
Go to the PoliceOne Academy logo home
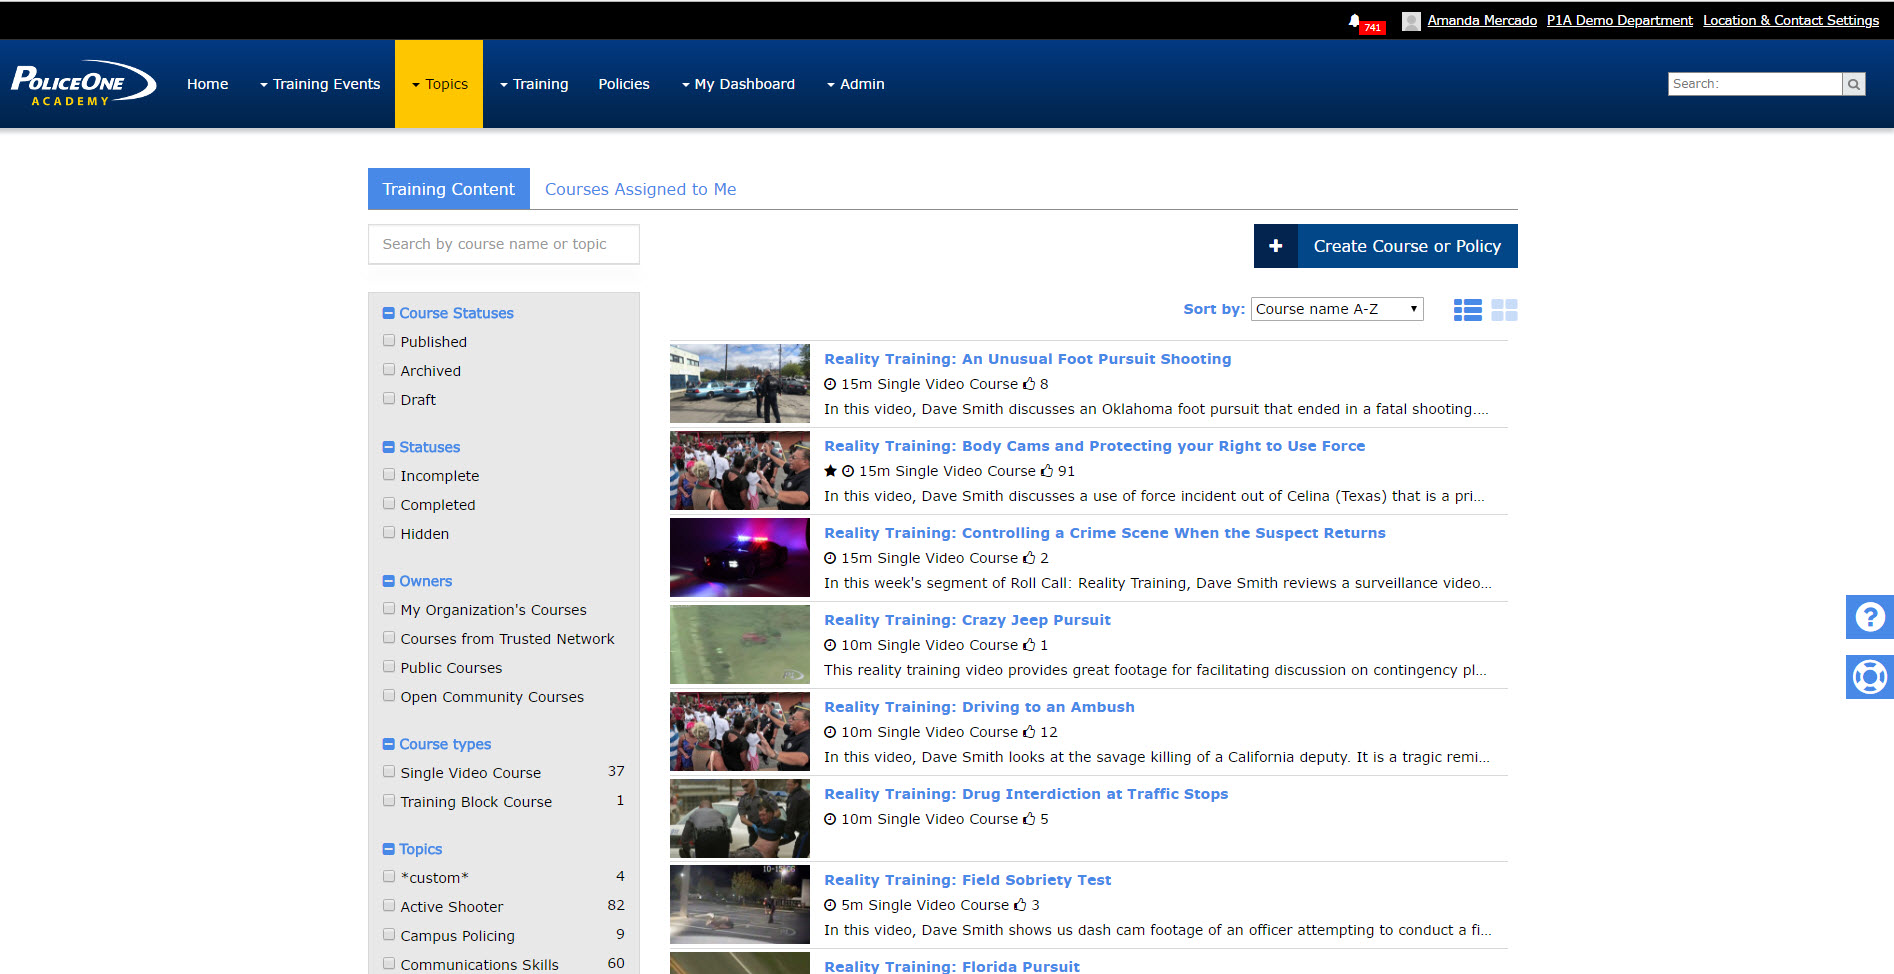[84, 84]
